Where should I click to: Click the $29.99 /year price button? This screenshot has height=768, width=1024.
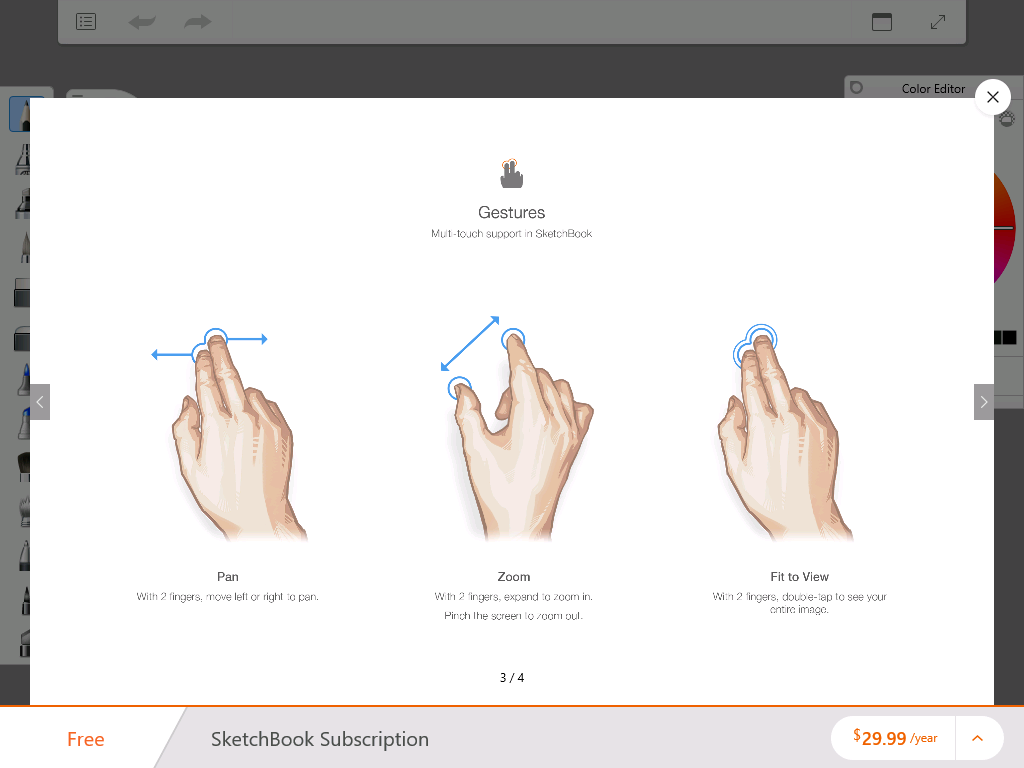pos(894,739)
